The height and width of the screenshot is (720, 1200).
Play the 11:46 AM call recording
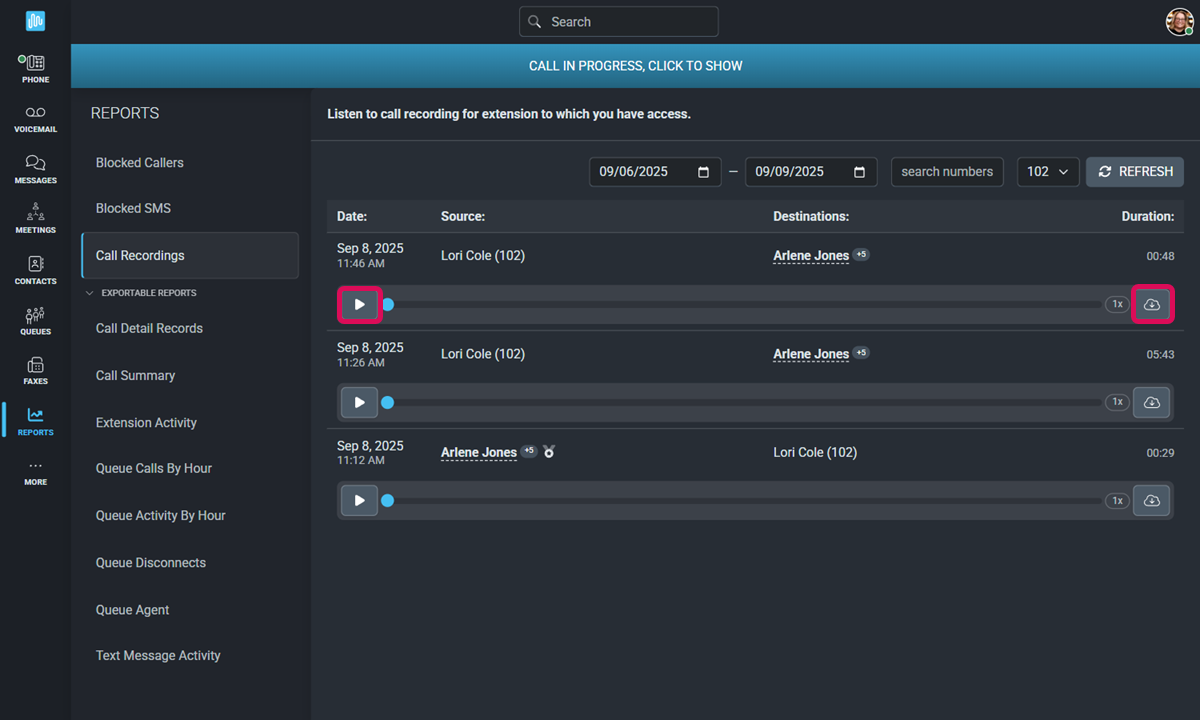[359, 304]
